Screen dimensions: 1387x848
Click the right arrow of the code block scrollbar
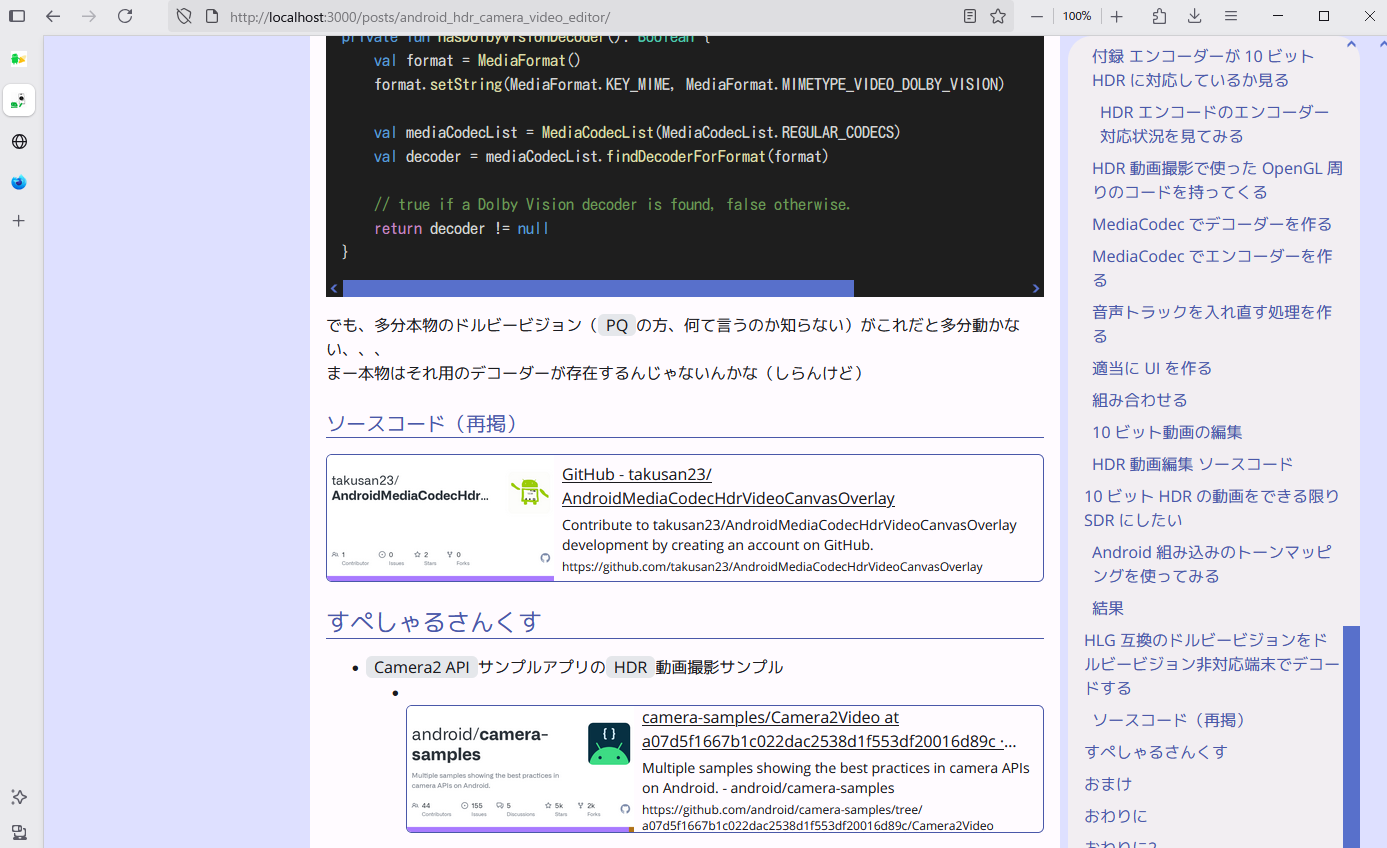click(1035, 288)
